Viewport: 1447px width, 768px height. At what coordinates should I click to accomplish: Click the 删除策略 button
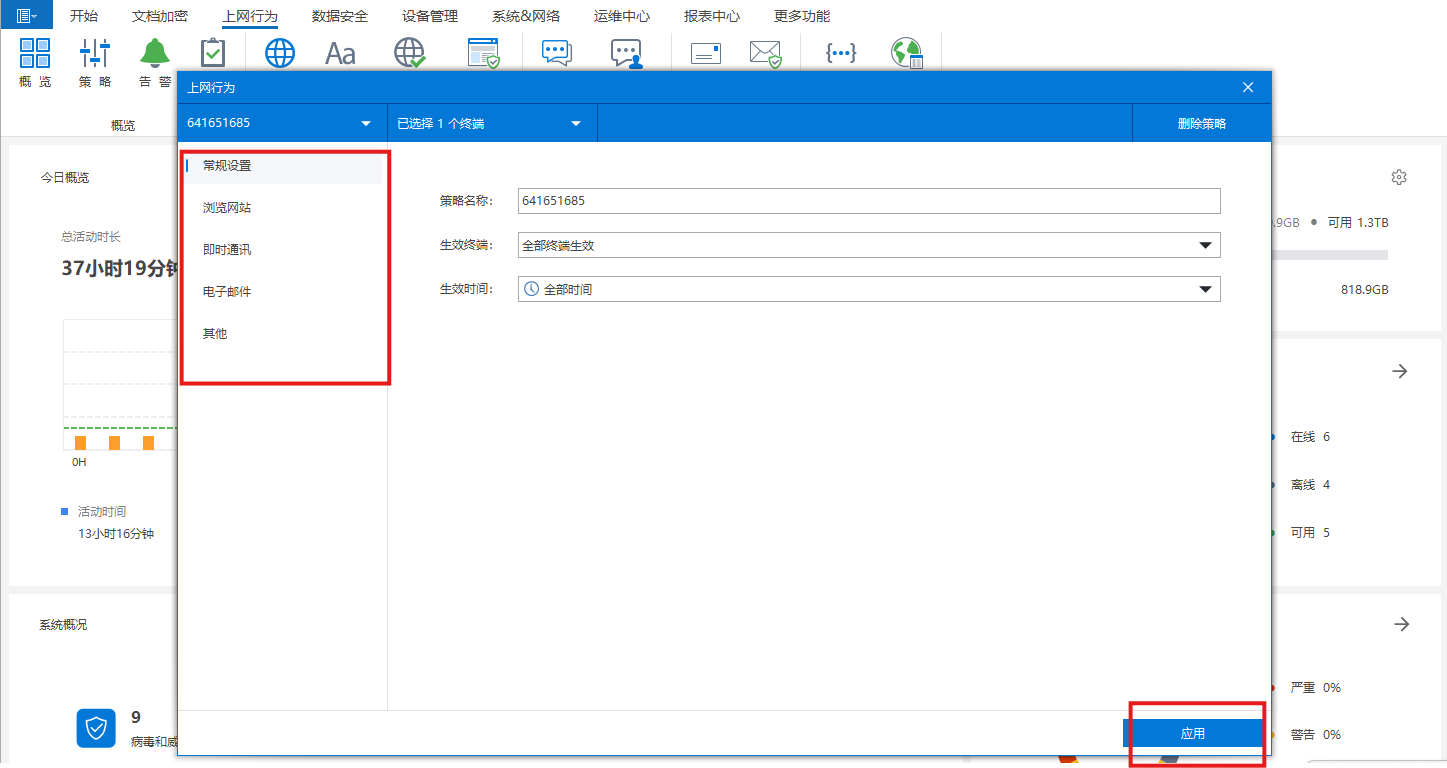[1201, 124]
